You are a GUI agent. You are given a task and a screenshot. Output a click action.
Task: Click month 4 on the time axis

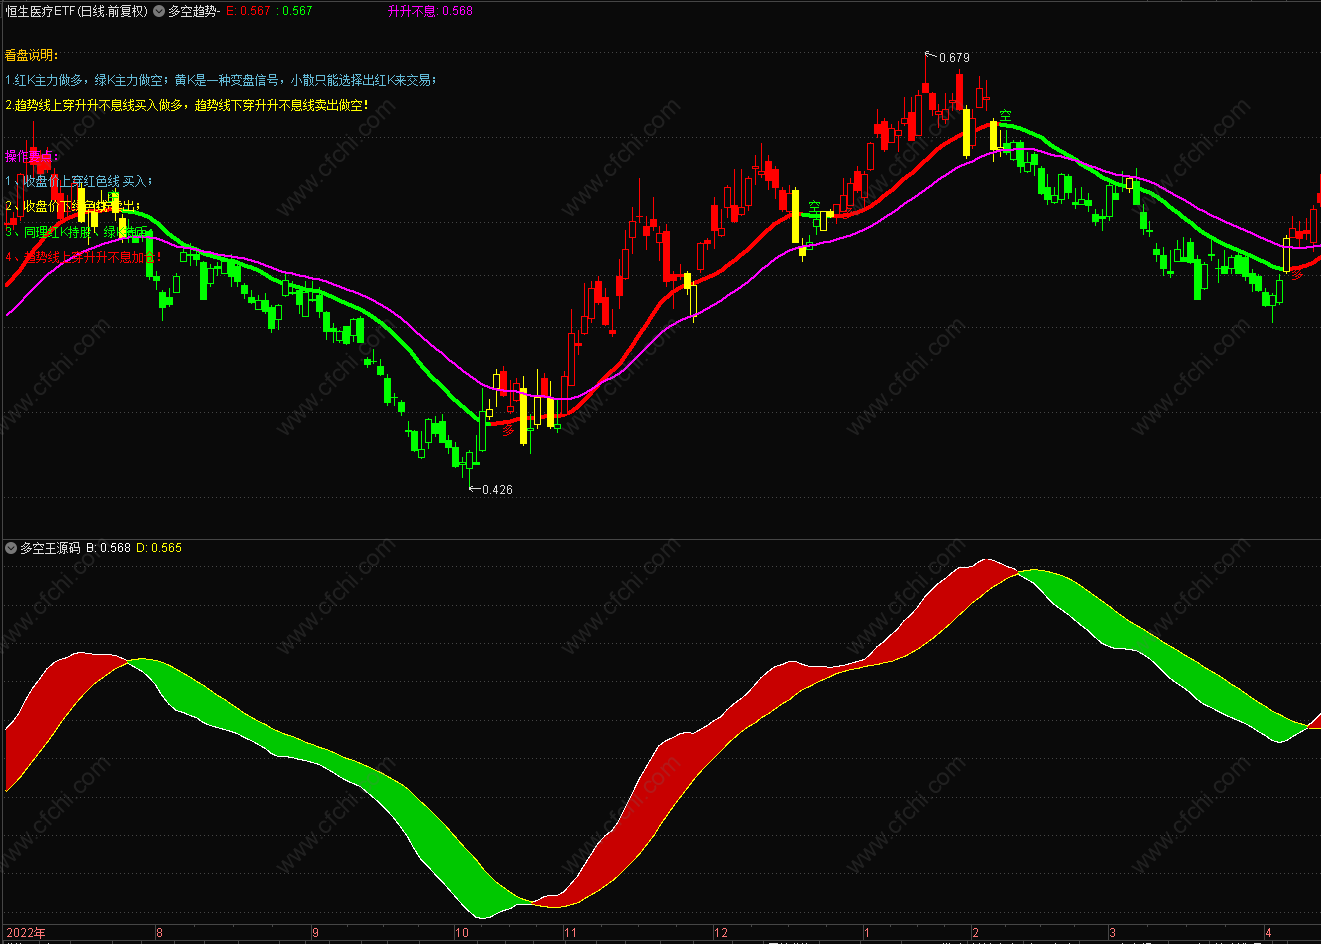1268,933
